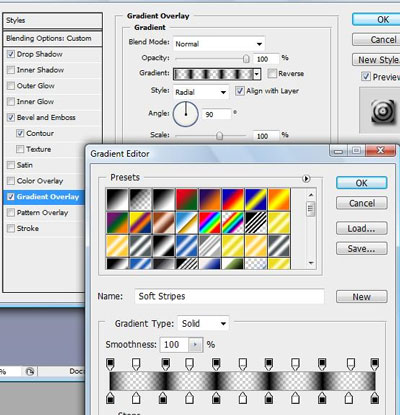This screenshot has height=415, width=400.
Task: Click the Angle dial control
Action: click(186, 114)
